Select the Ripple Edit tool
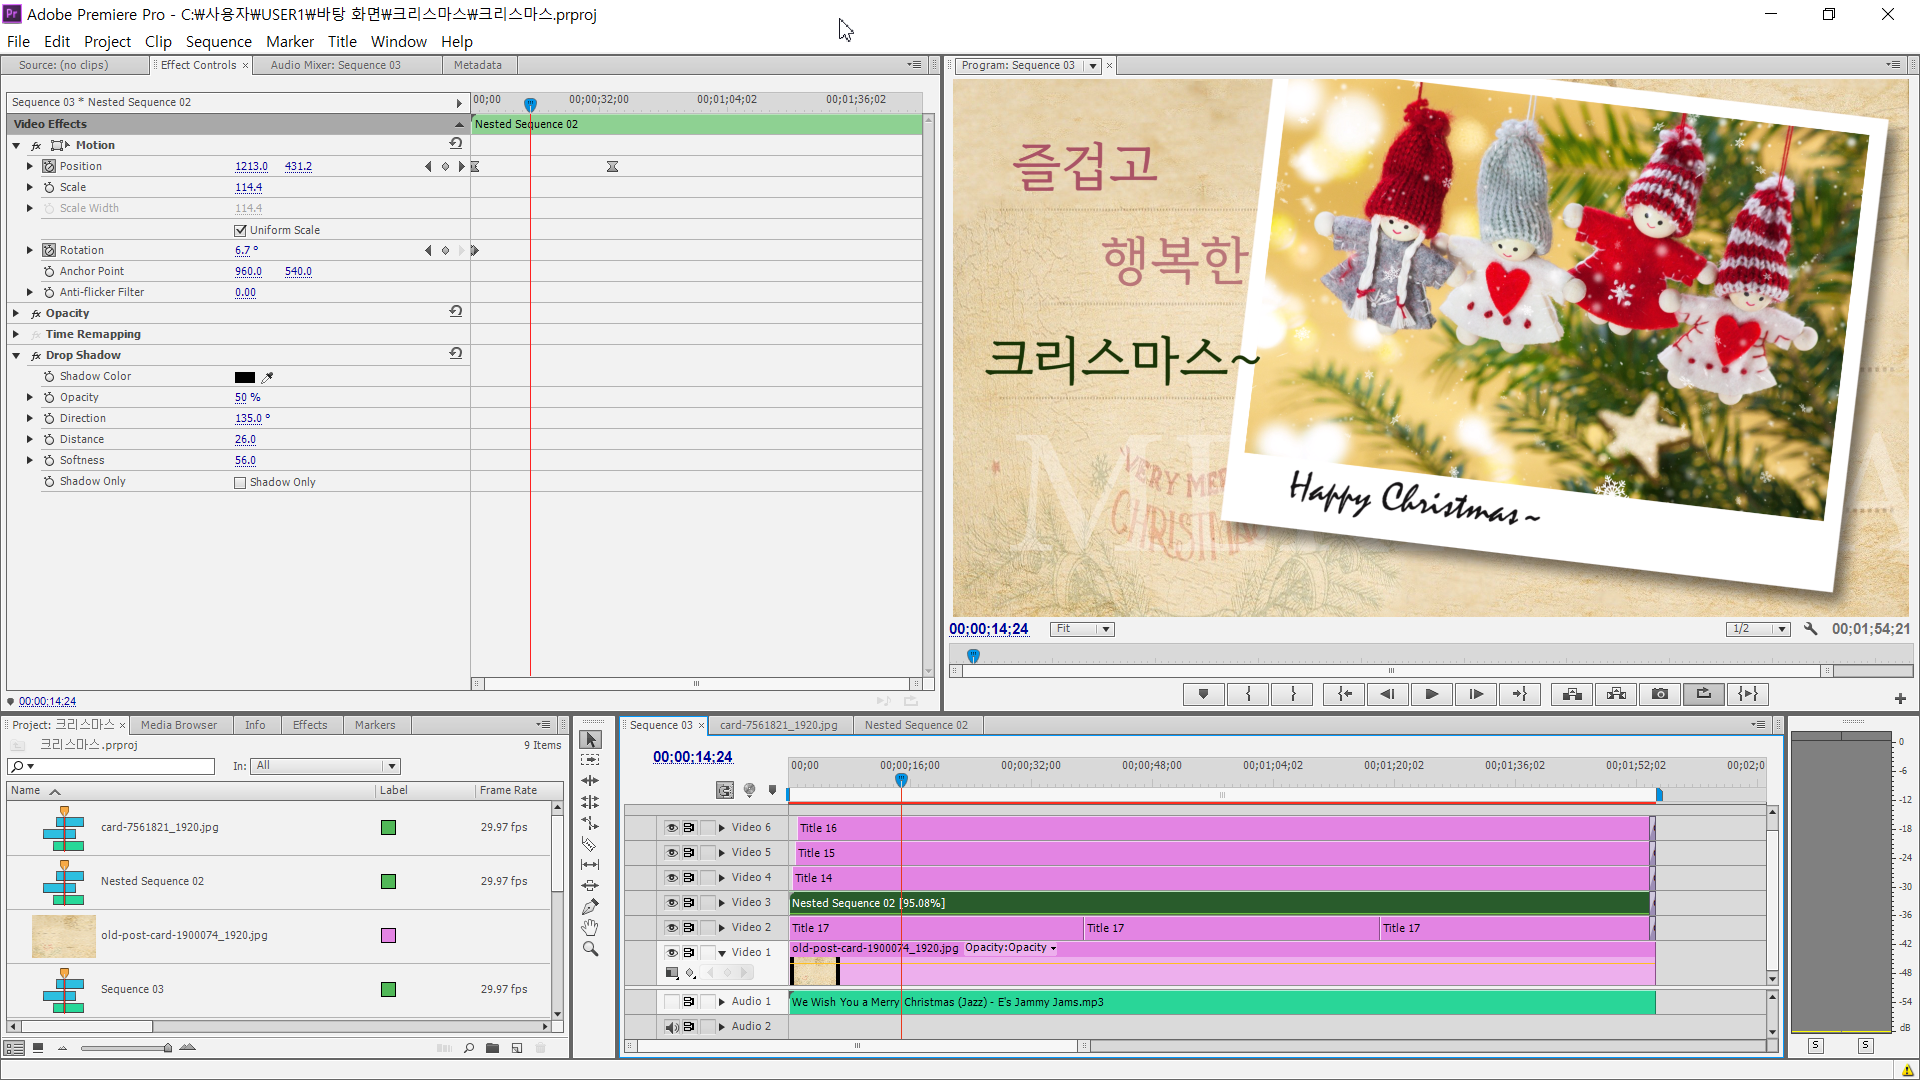 pyautogui.click(x=590, y=781)
